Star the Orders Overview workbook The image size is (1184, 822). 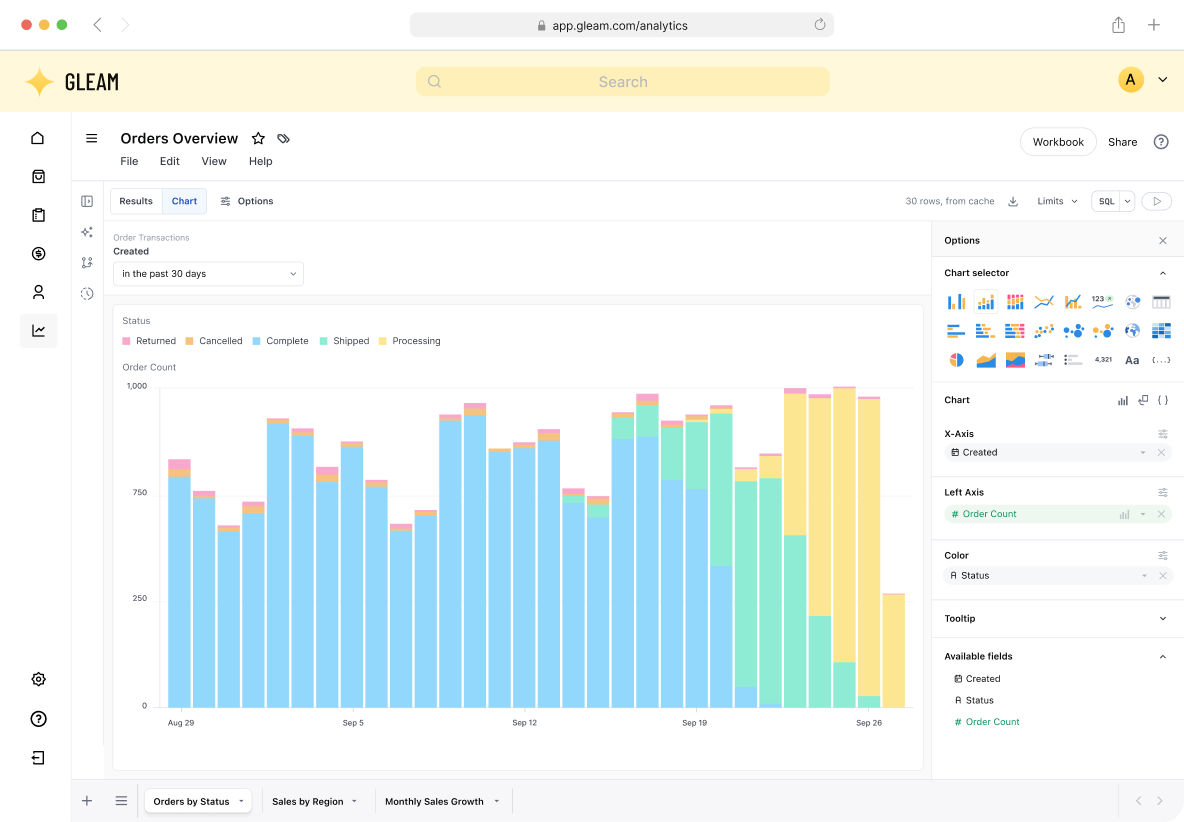[258, 139]
